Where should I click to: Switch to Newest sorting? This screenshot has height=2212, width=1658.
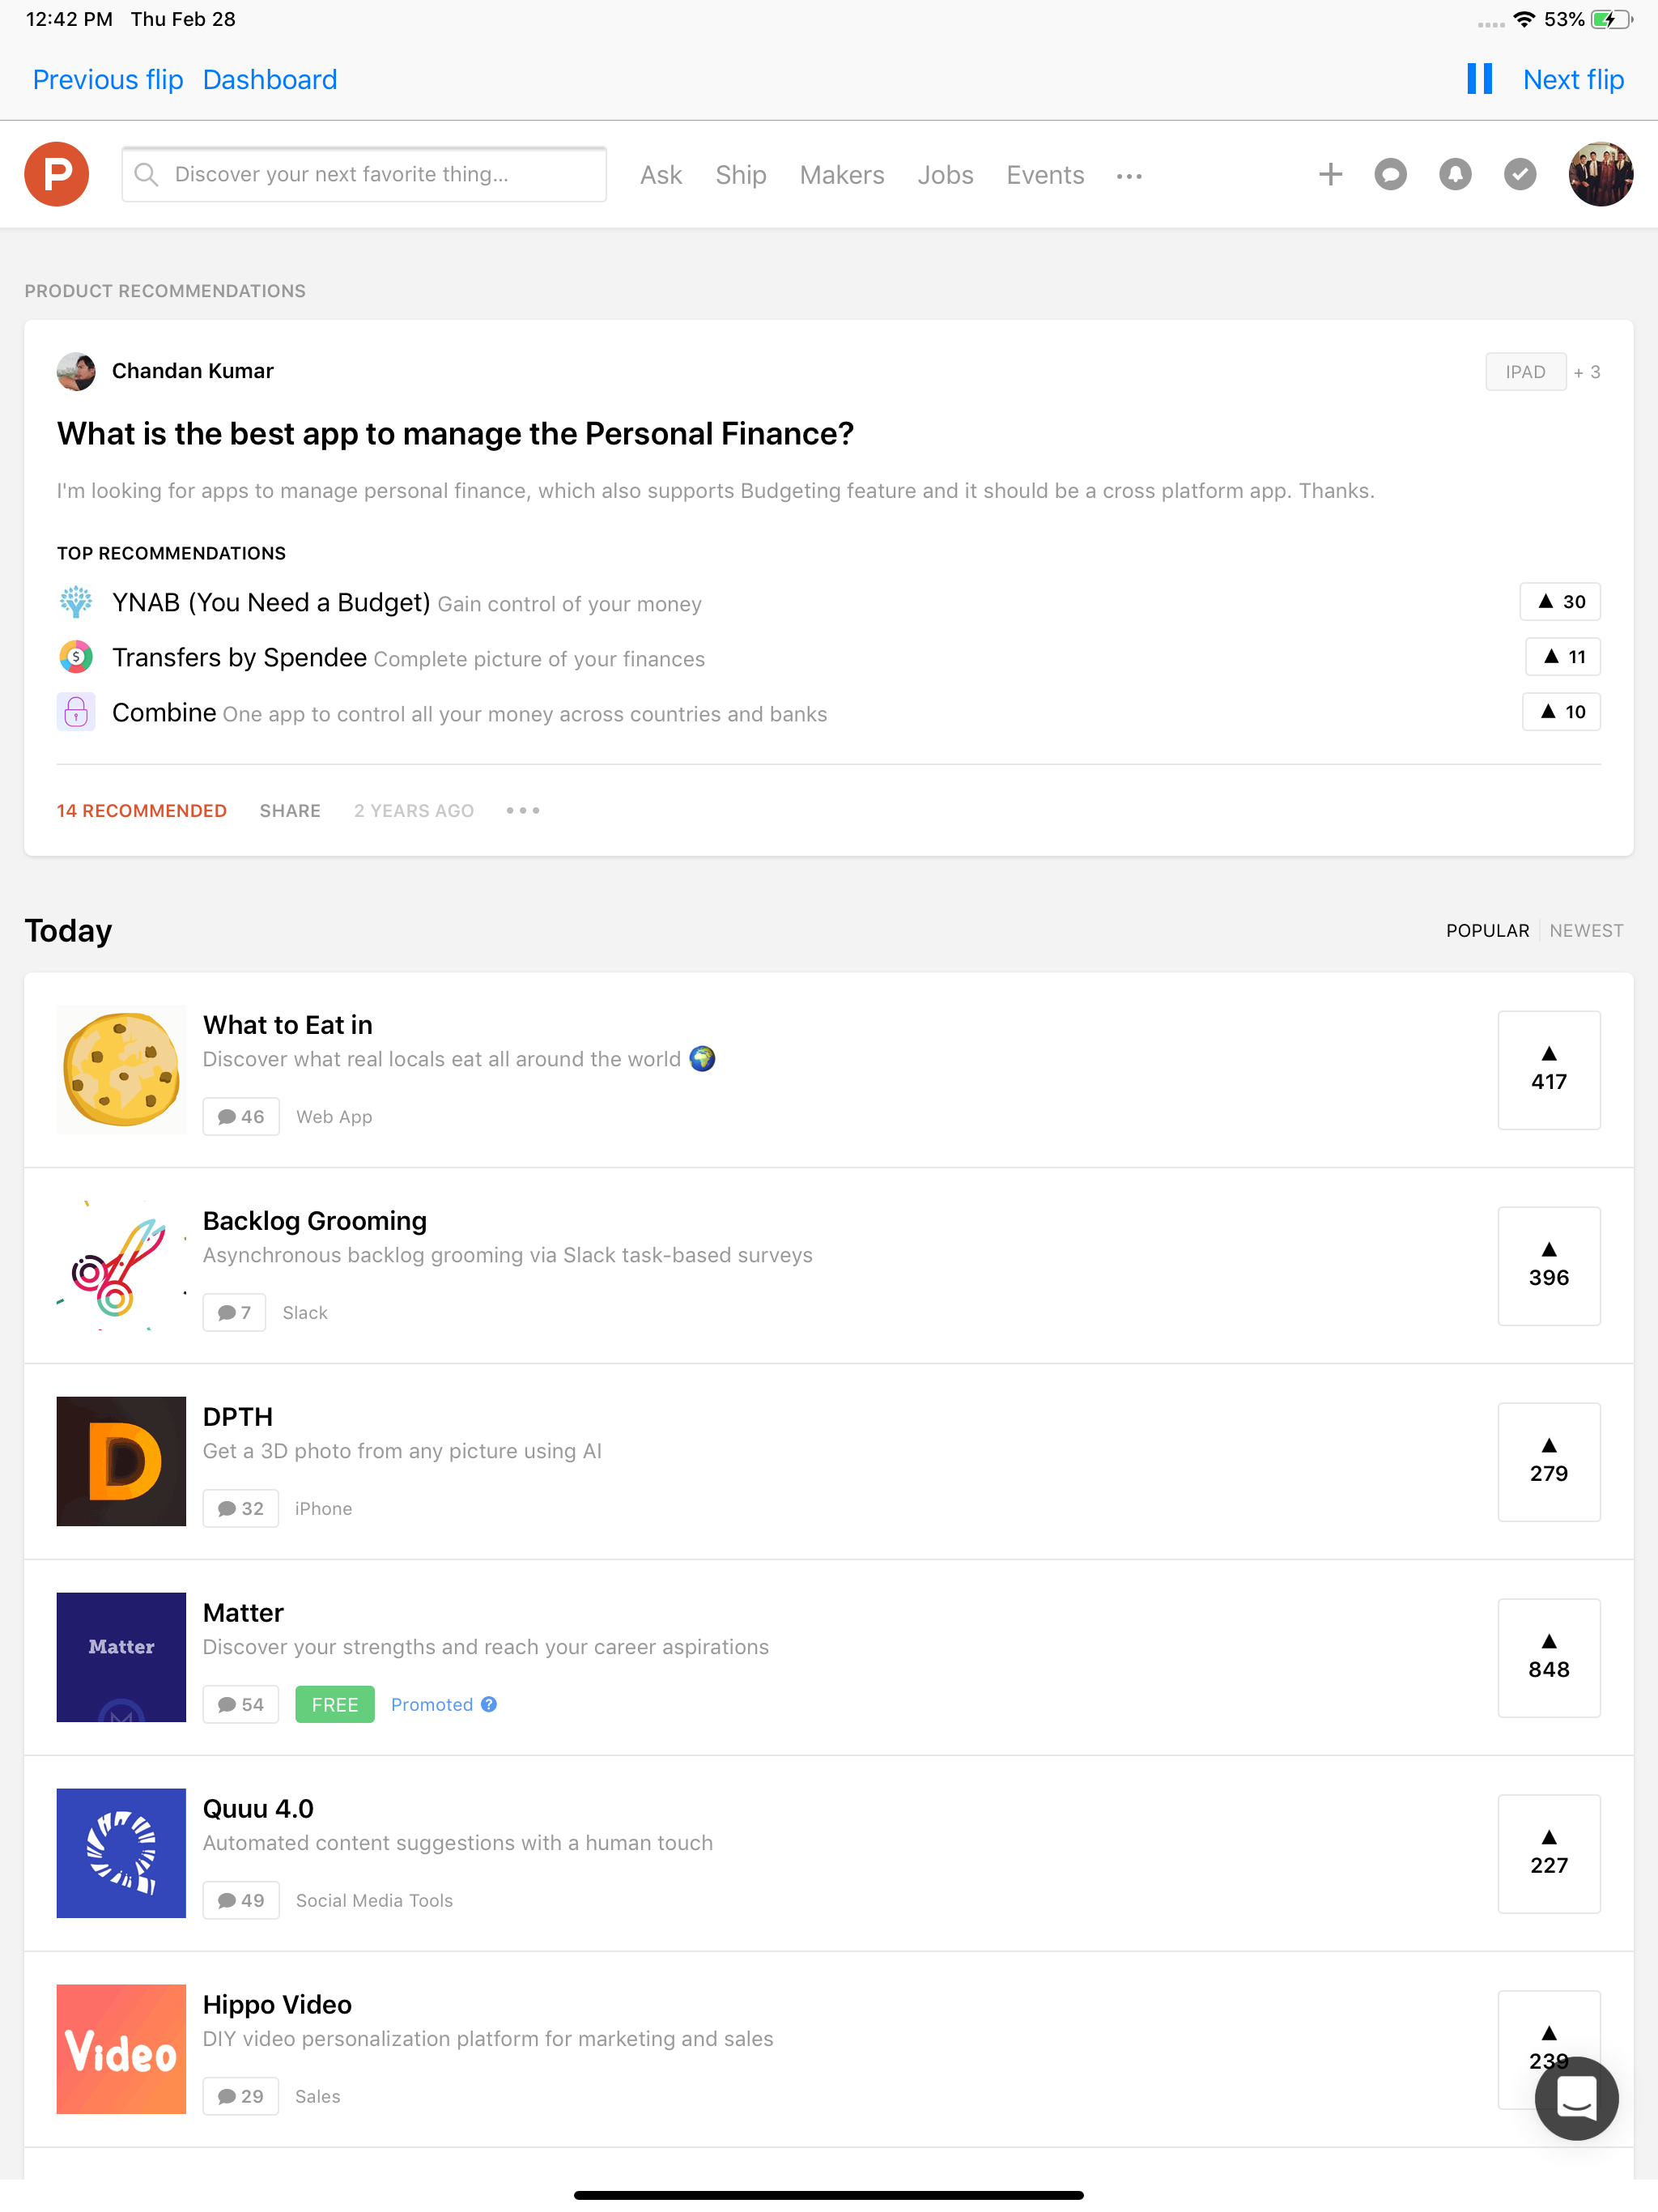1586,930
